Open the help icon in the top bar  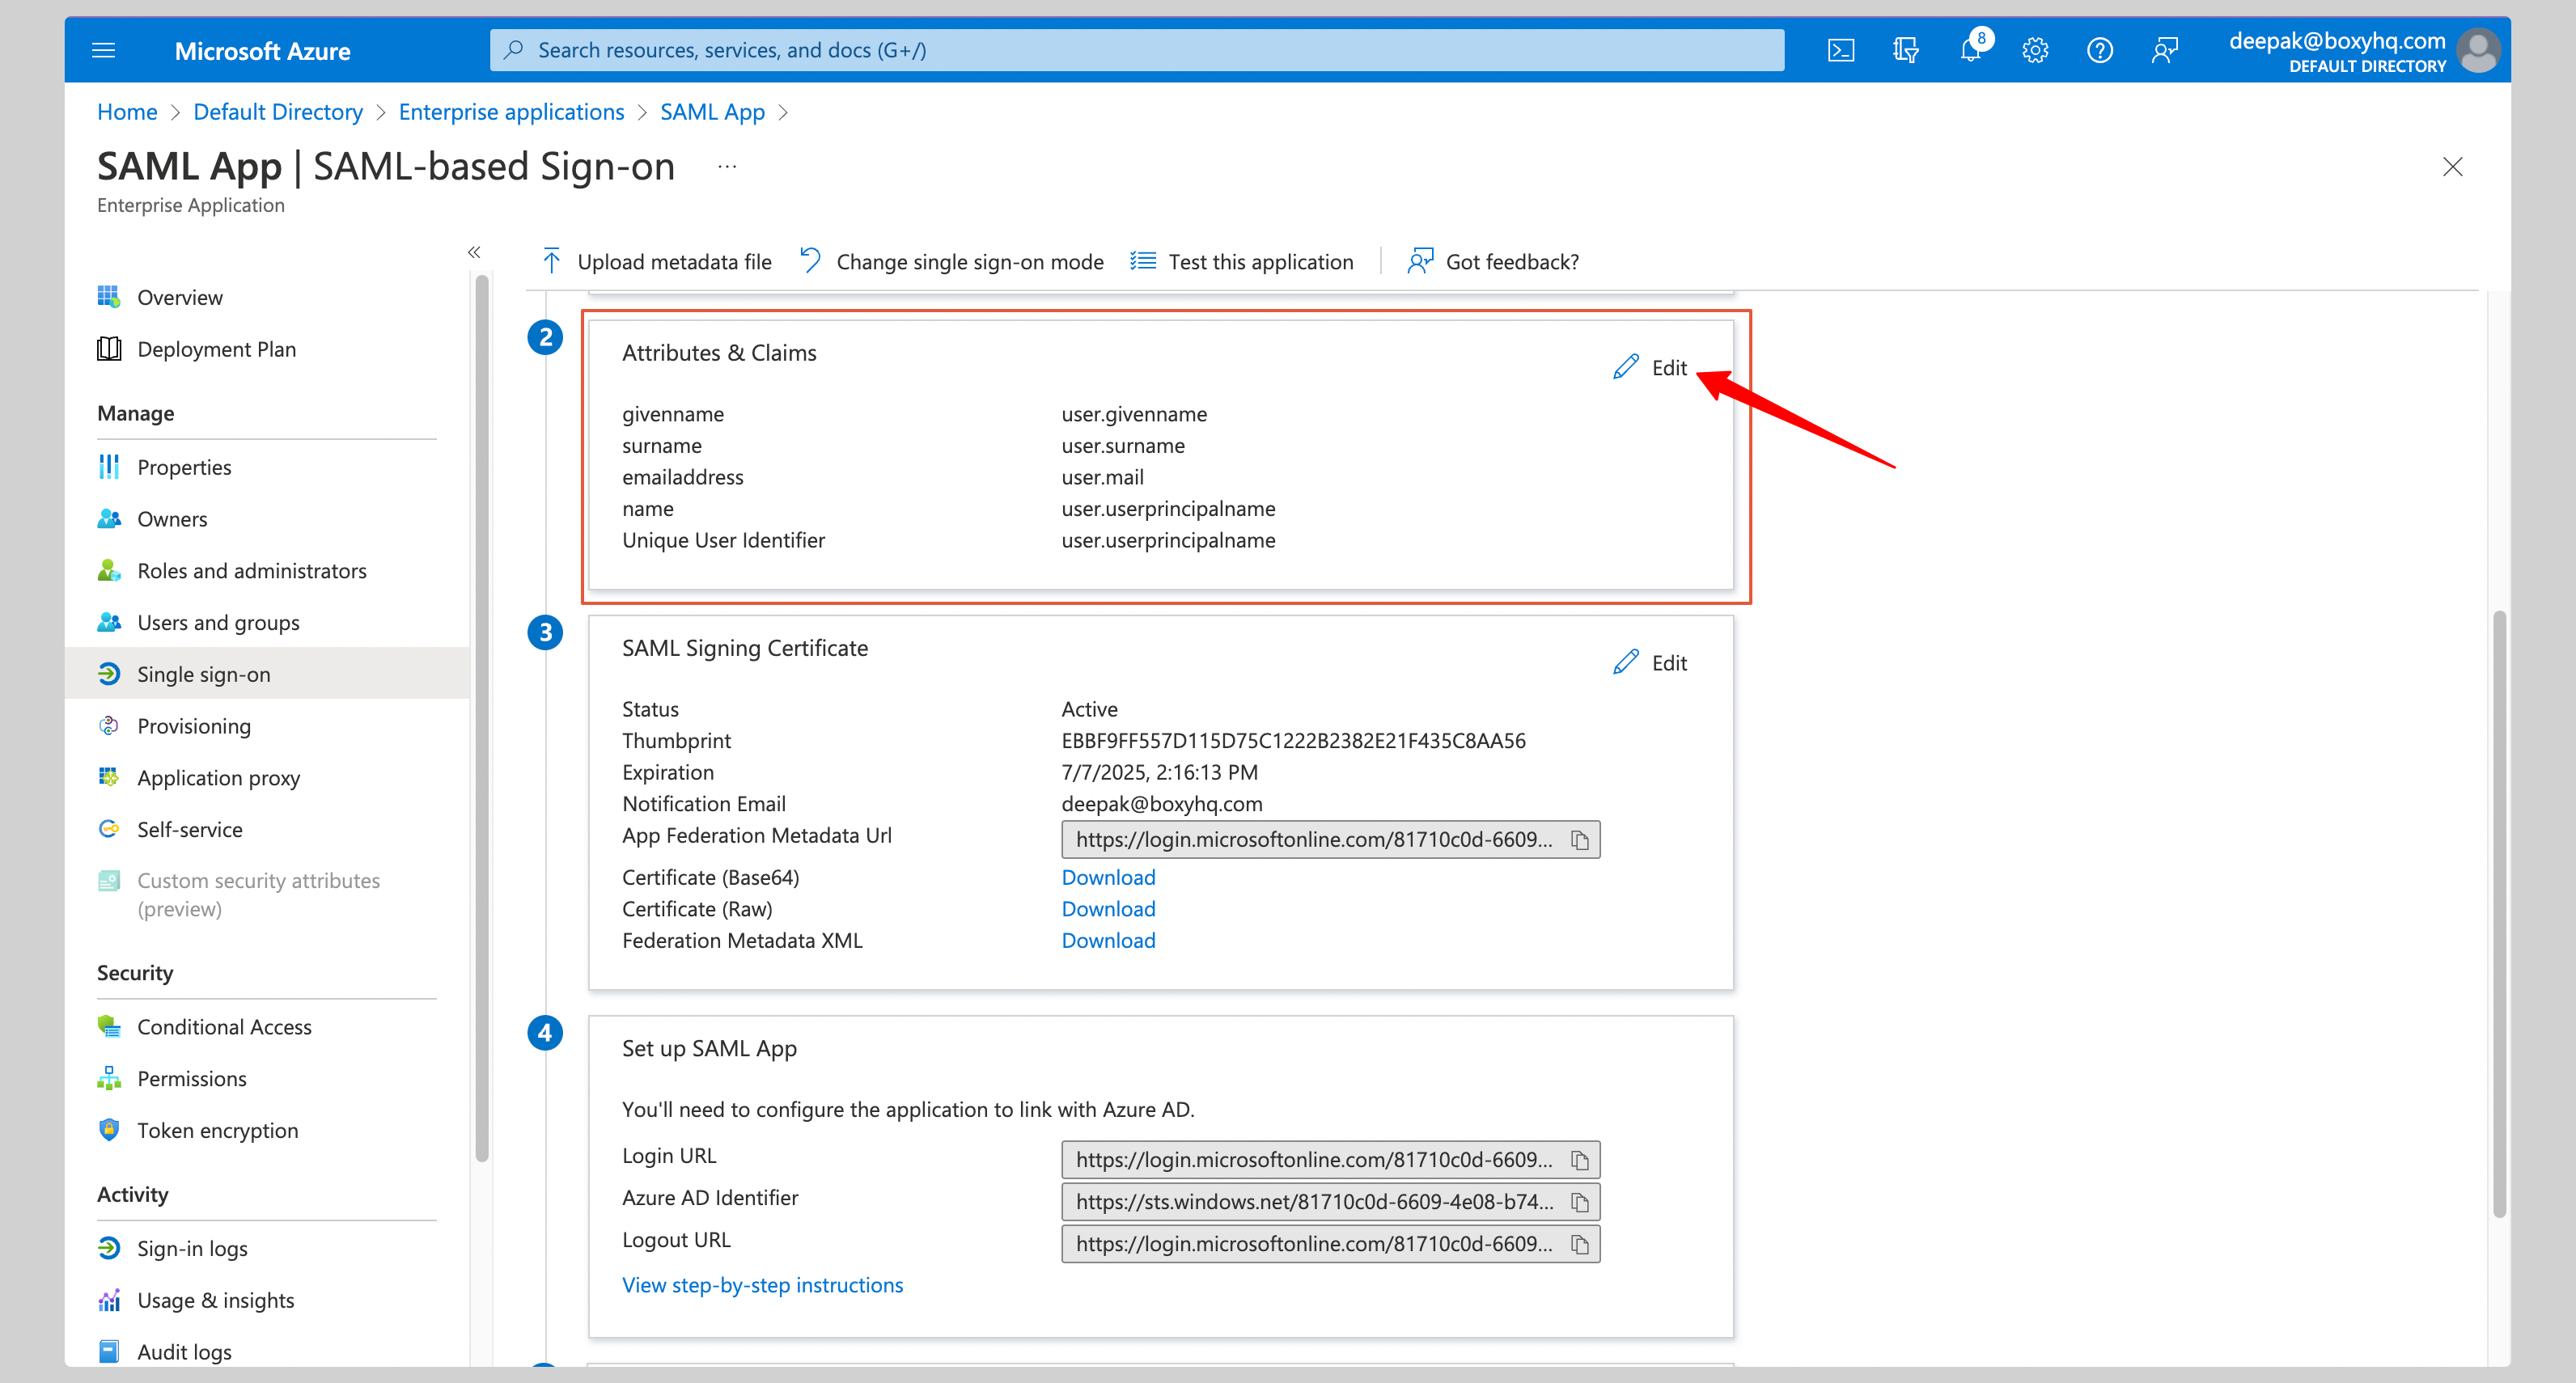pos(2100,49)
